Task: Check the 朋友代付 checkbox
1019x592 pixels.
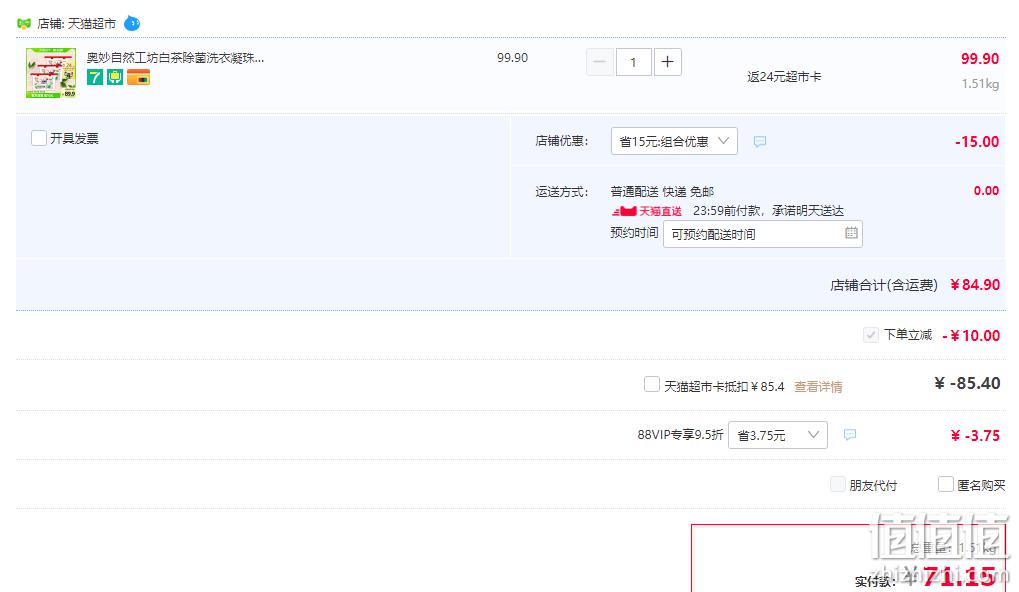Action: tap(838, 484)
